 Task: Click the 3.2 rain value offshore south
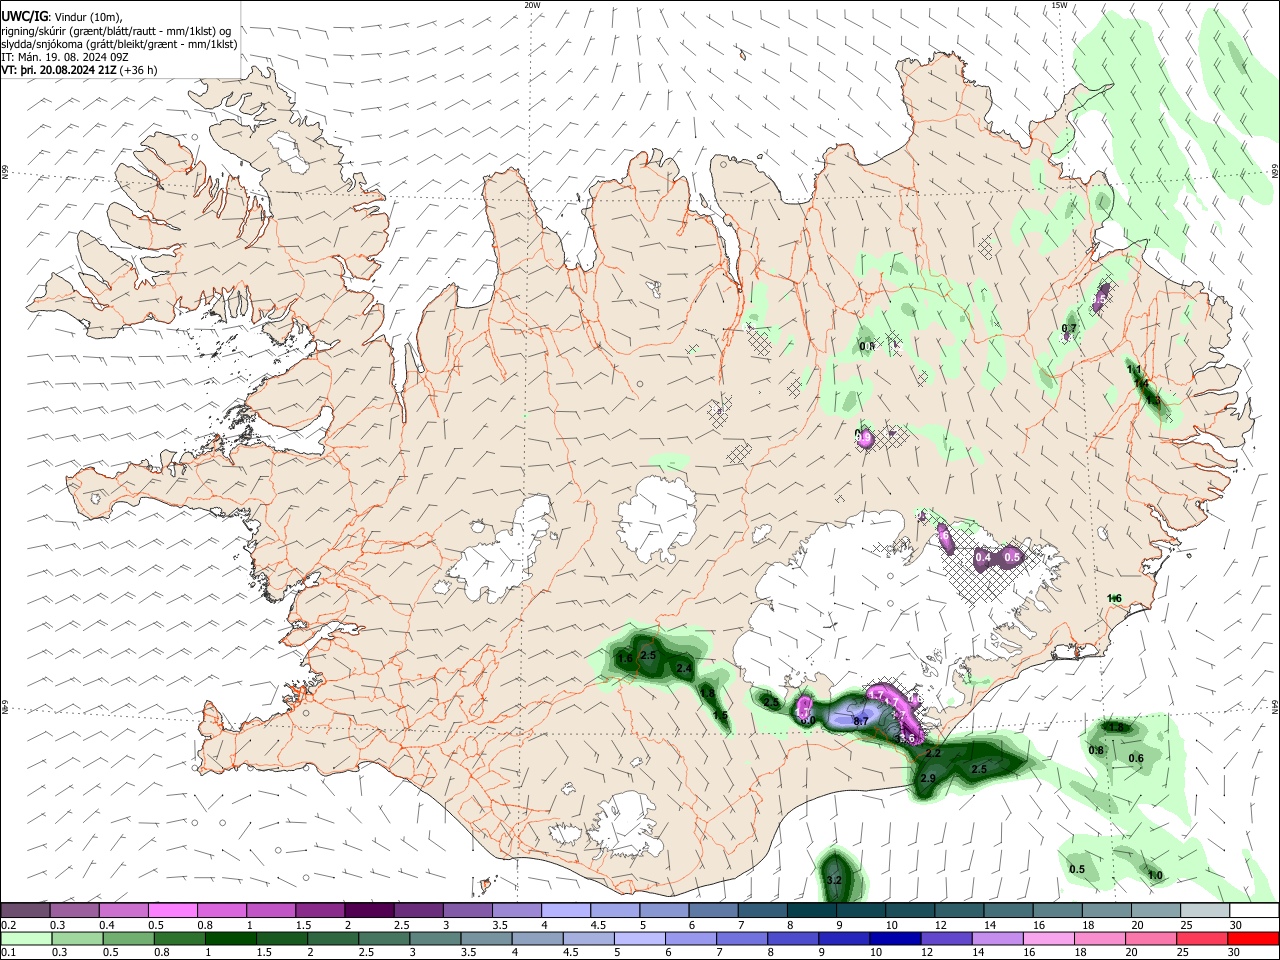(x=834, y=880)
